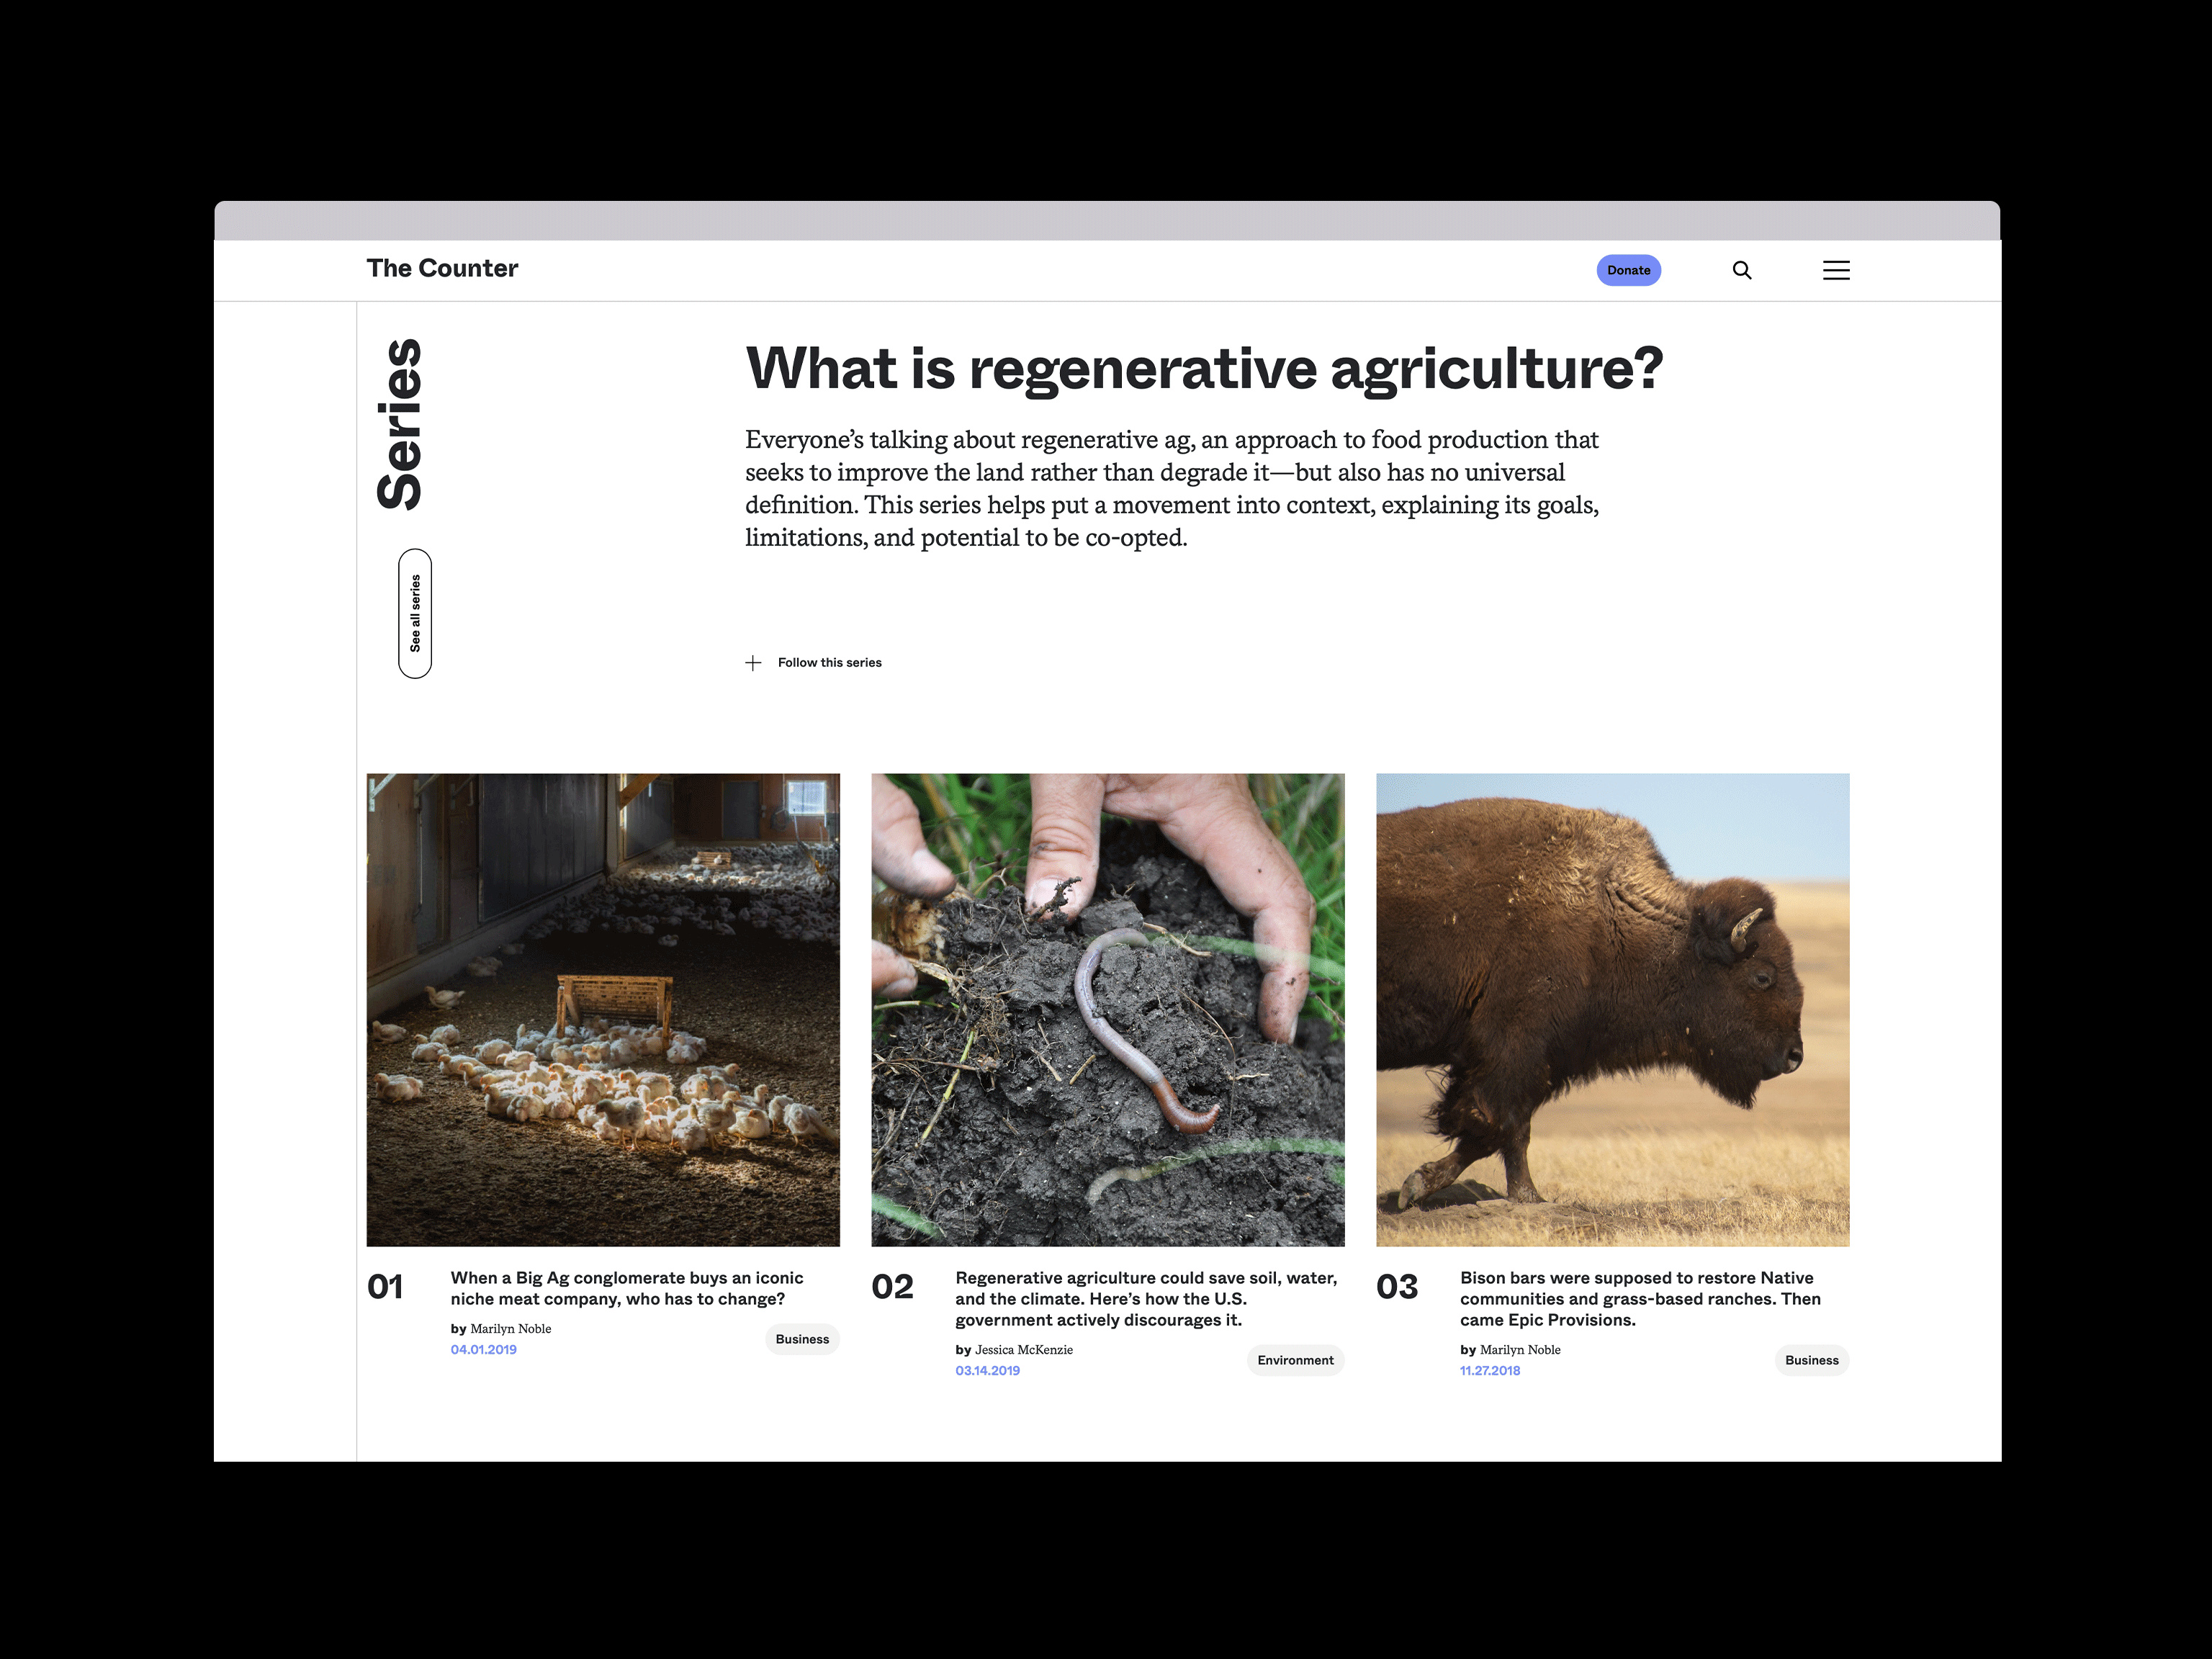This screenshot has width=2212, height=1659.
Task: Select the Business tag under article 01
Action: (x=802, y=1339)
